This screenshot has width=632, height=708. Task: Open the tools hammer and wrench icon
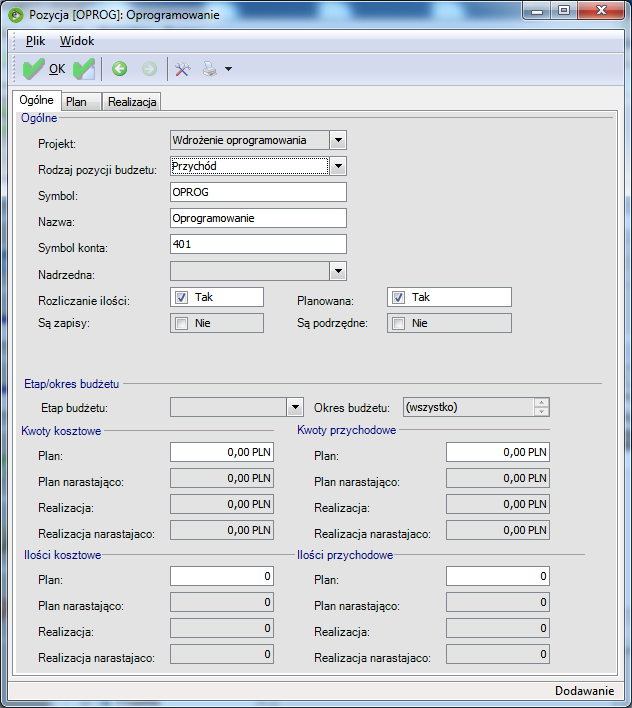(182, 69)
